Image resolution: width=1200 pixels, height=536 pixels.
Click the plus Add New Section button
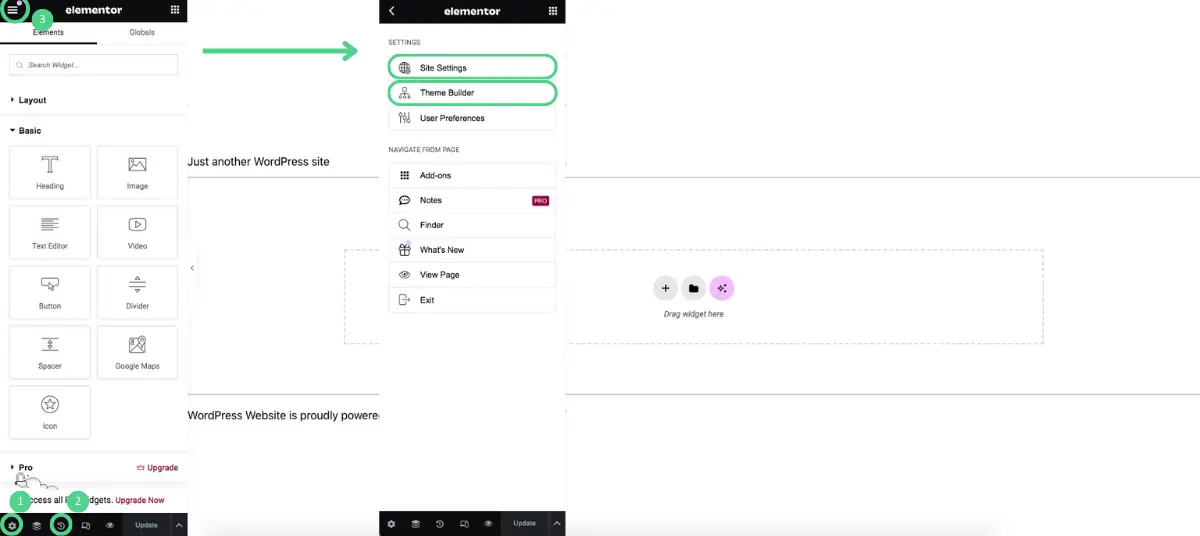(666, 288)
